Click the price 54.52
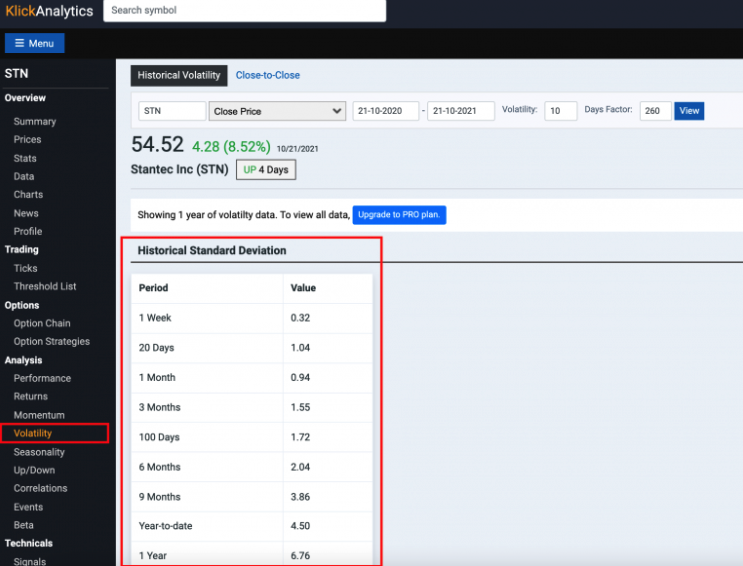The height and width of the screenshot is (566, 743). tap(157, 144)
